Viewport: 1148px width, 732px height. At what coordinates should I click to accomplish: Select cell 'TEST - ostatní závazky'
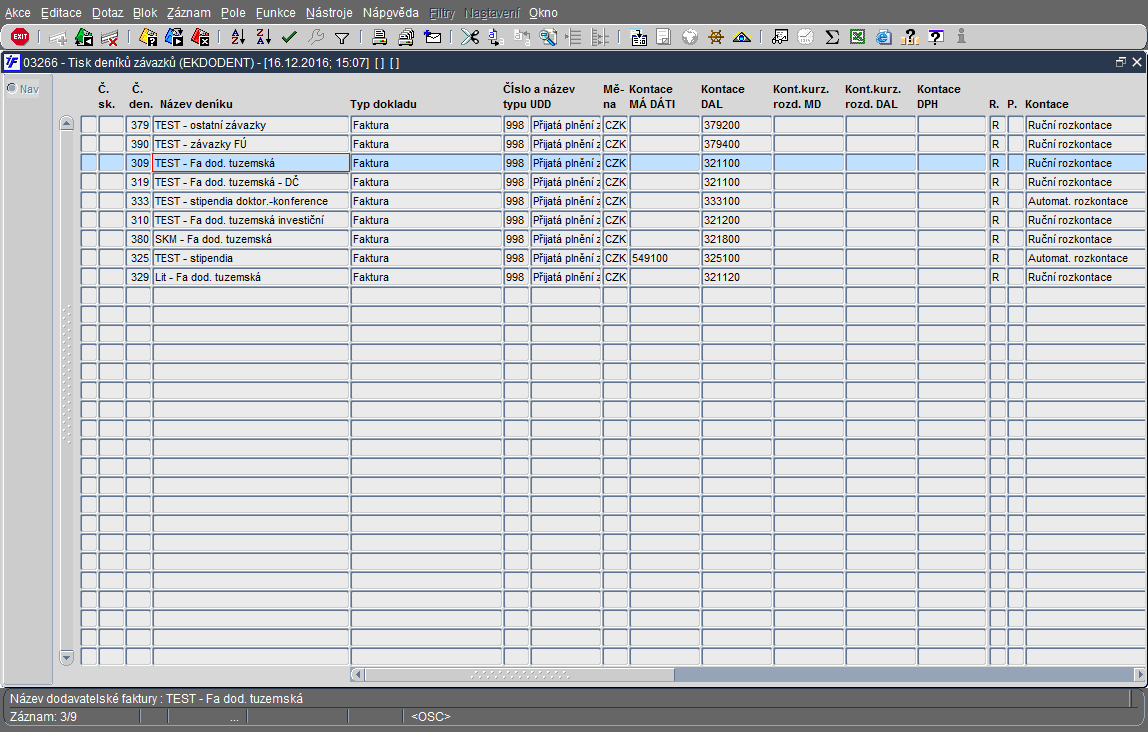pyautogui.click(x=250, y=125)
